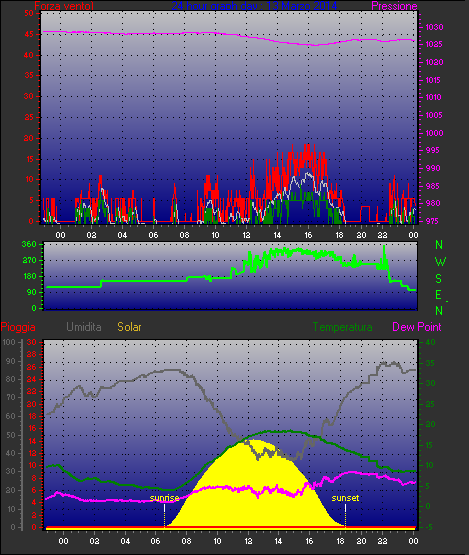The height and width of the screenshot is (555, 469).
Task: Click the sunrise marker on bottom graph
Action: tap(164, 498)
